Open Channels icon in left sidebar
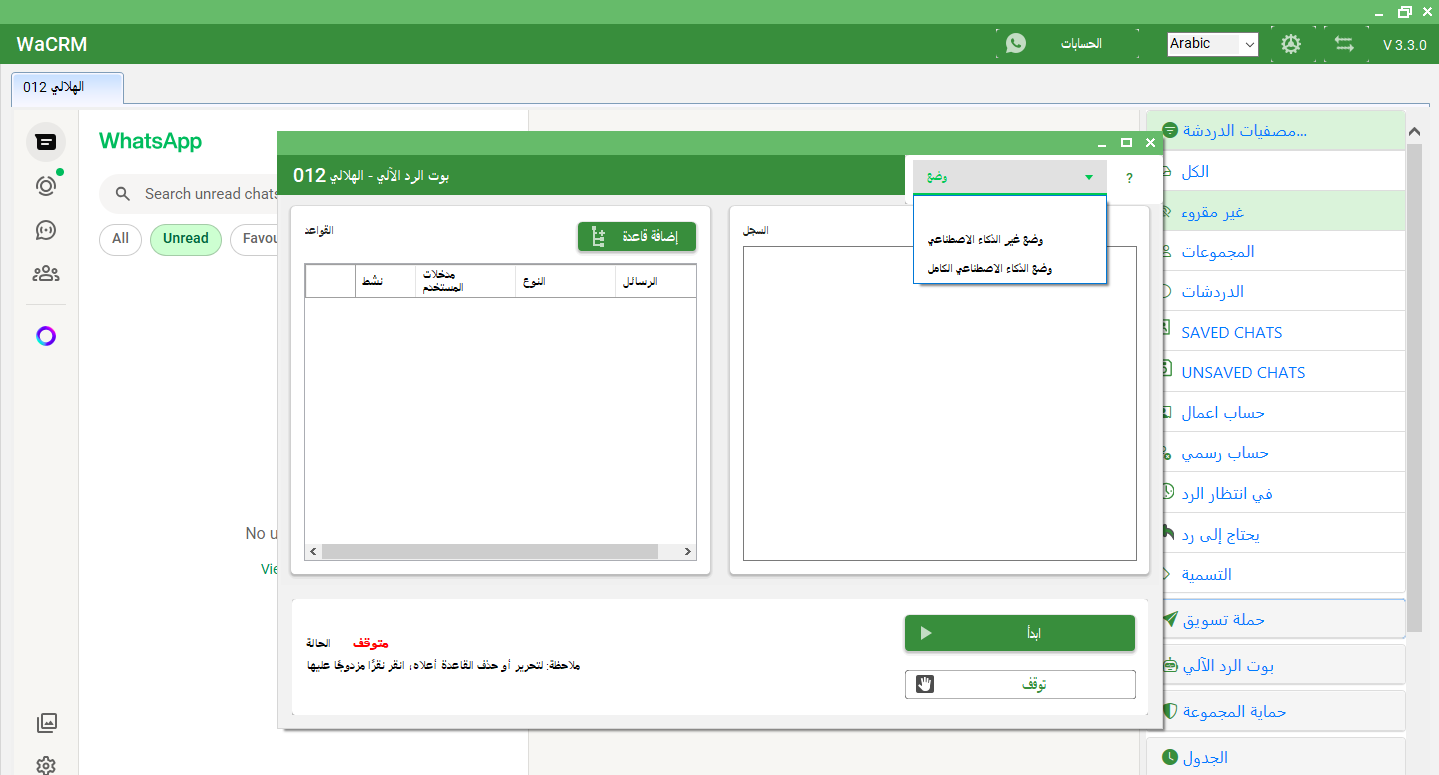This screenshot has width=1439, height=775. [x=46, y=230]
